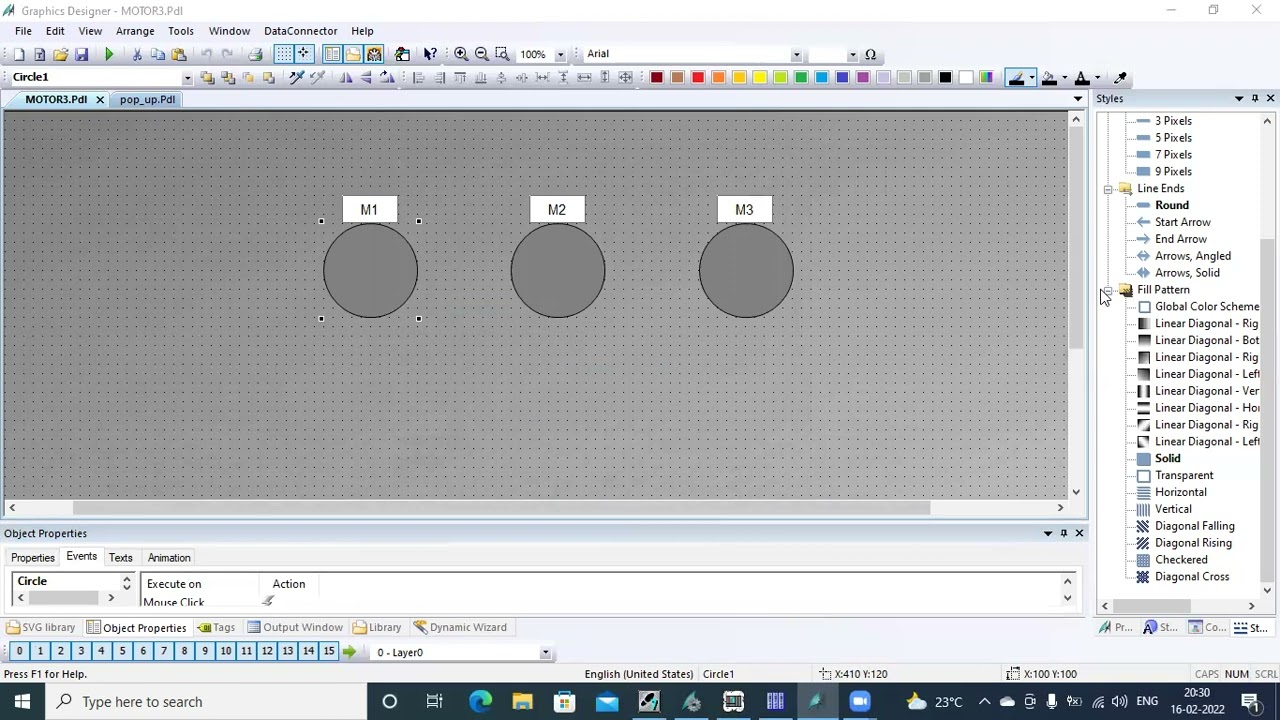Click the Windows search box
The image size is (1280, 720).
[205, 702]
